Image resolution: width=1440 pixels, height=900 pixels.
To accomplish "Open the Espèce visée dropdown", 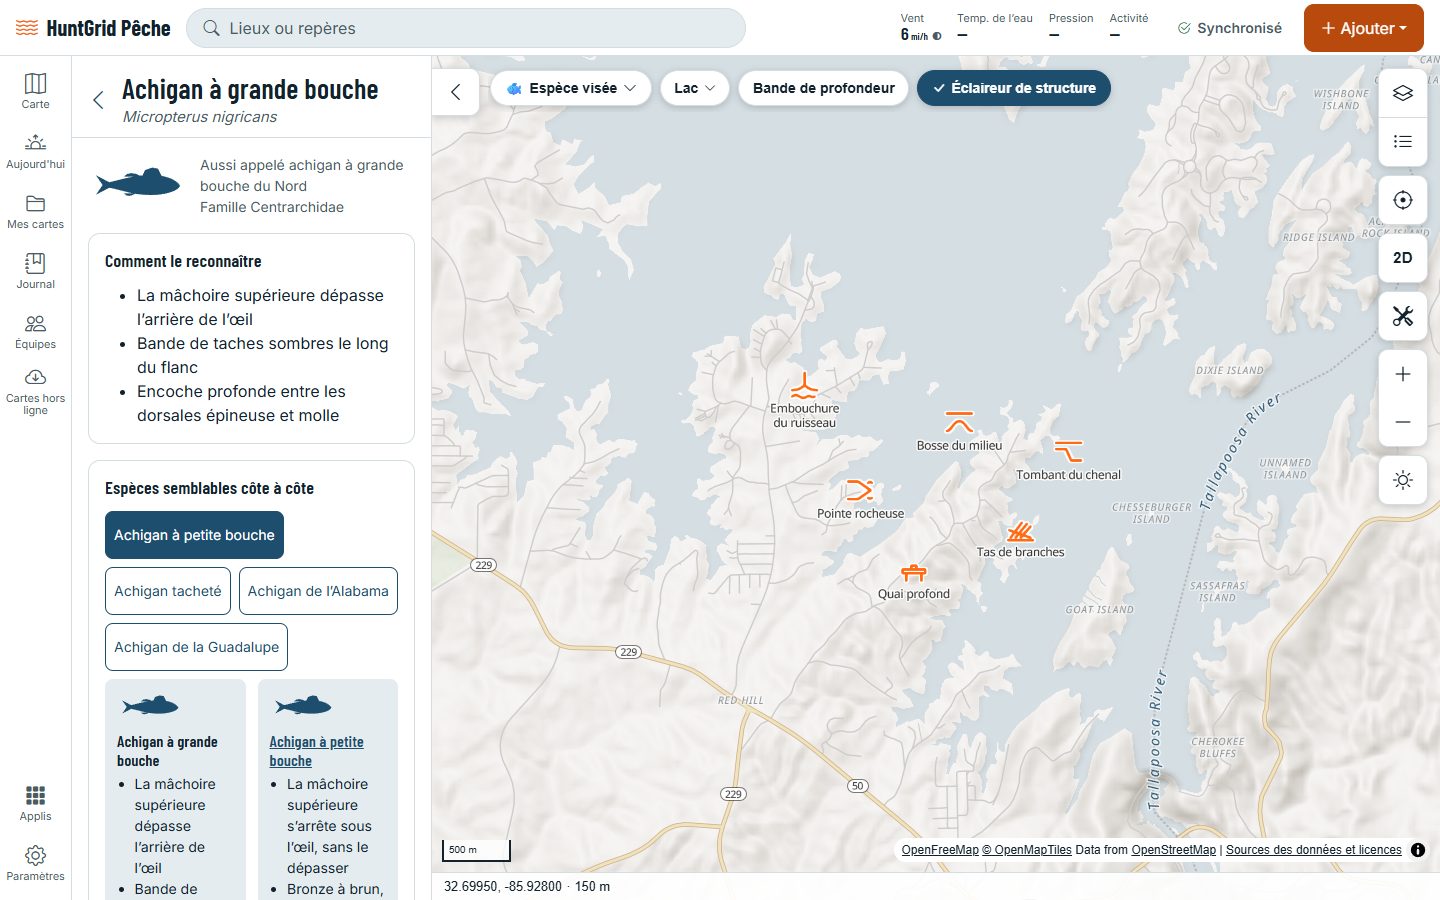I will (x=571, y=88).
